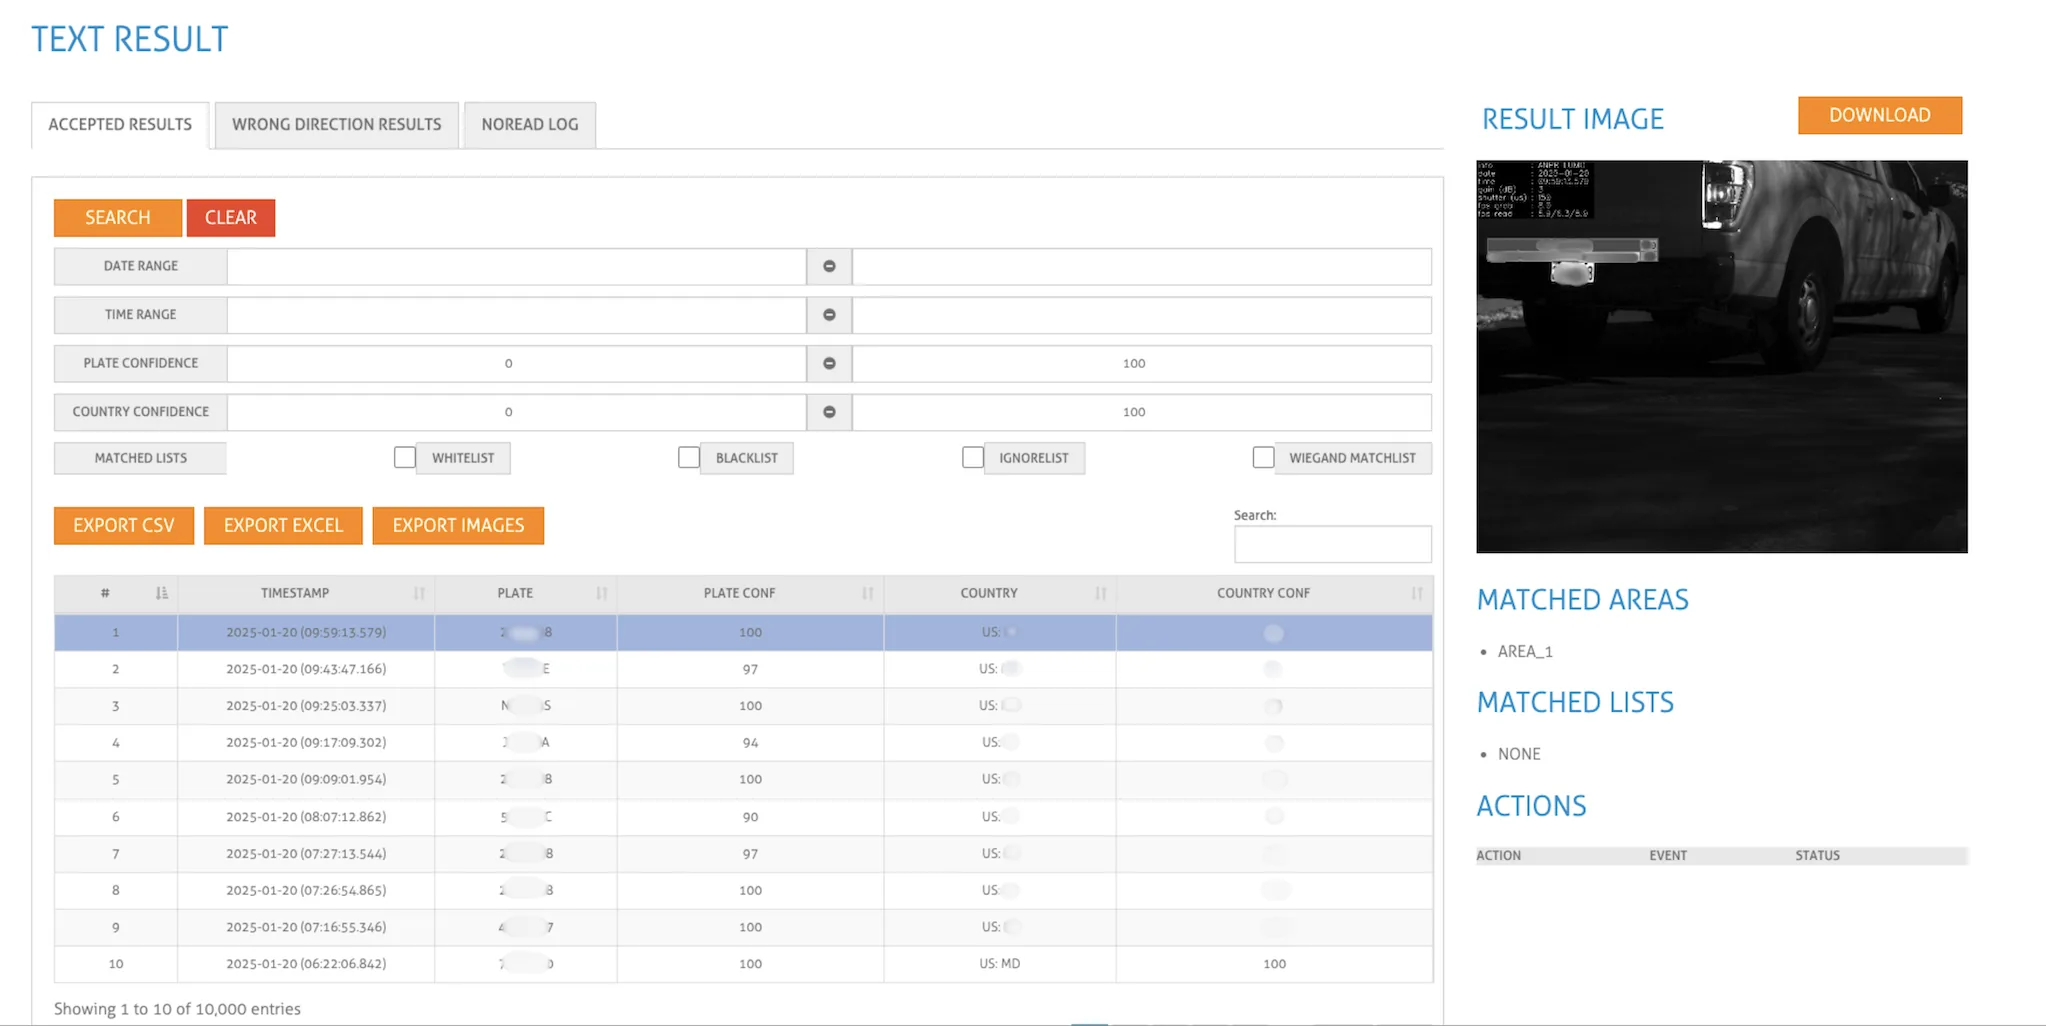
Task: Enable the Ignorelist checkbox
Action: point(973,457)
